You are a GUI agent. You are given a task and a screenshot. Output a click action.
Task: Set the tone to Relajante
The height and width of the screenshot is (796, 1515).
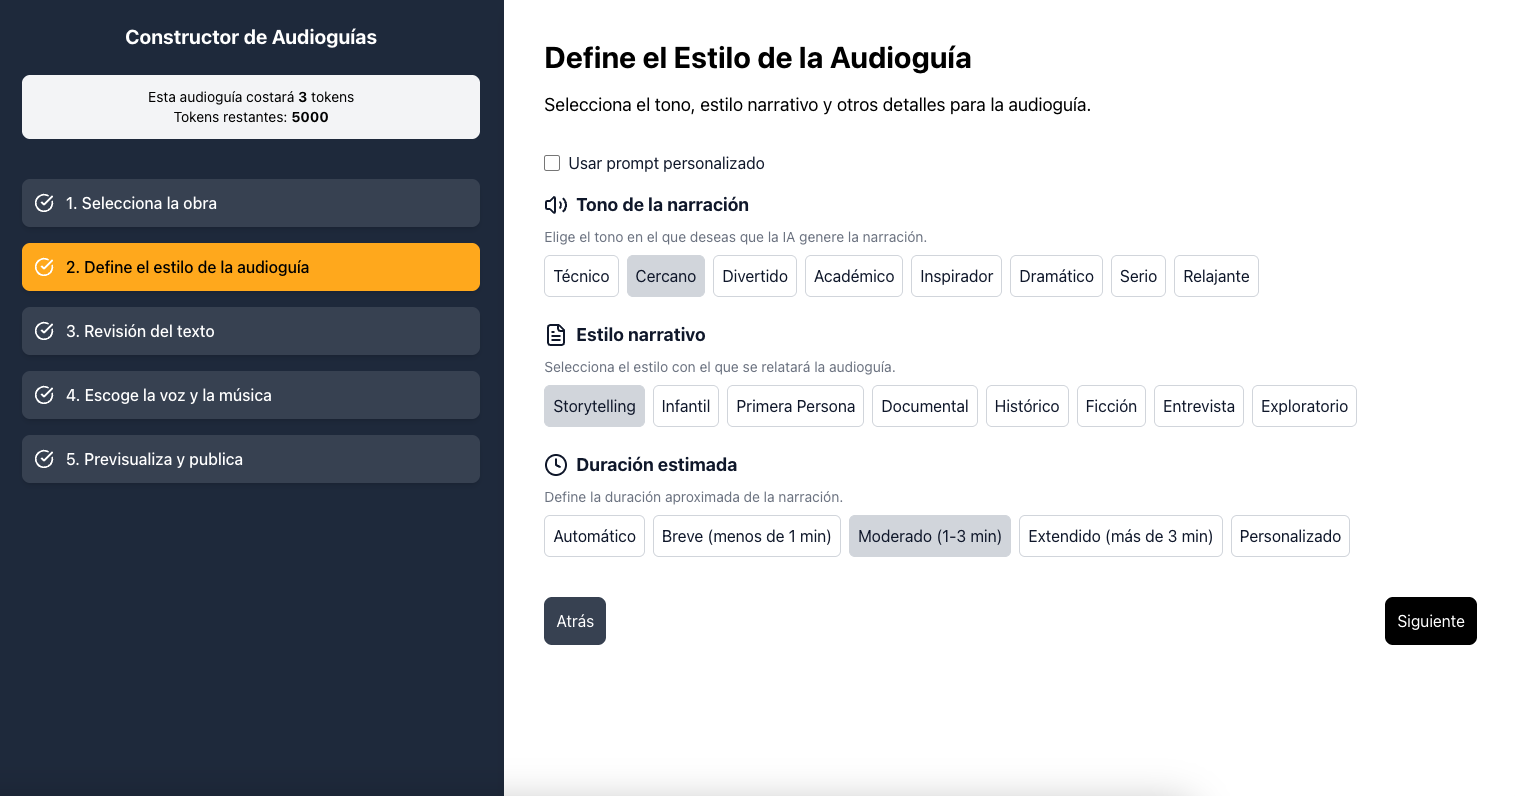click(1216, 276)
